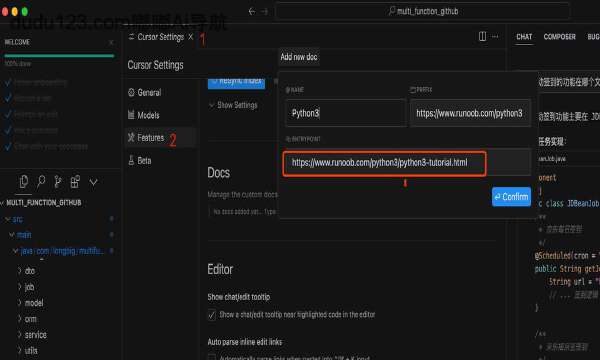The width and height of the screenshot is (600, 360).
Task: Click the split editor icon
Action: (x=482, y=36)
